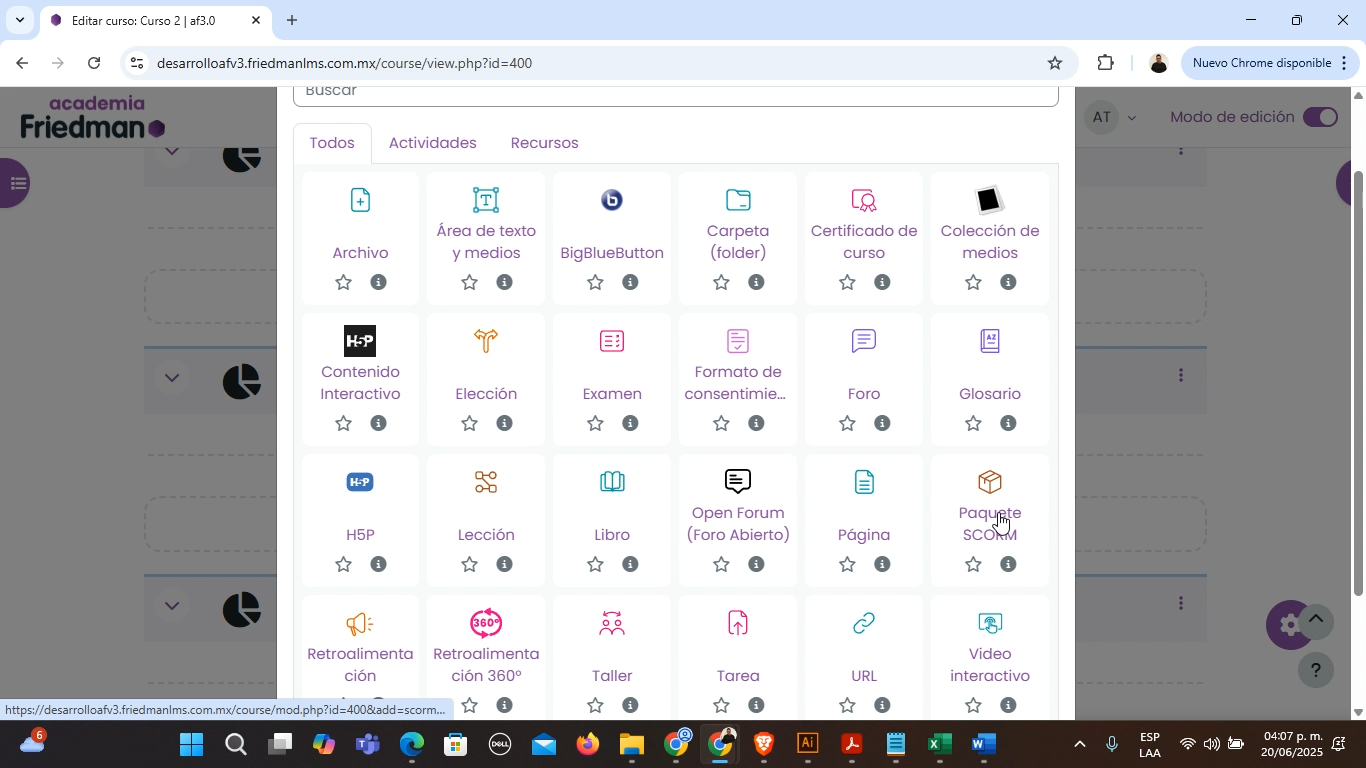Select the blue H5P activity icon
The image size is (1366, 768).
point(360,482)
